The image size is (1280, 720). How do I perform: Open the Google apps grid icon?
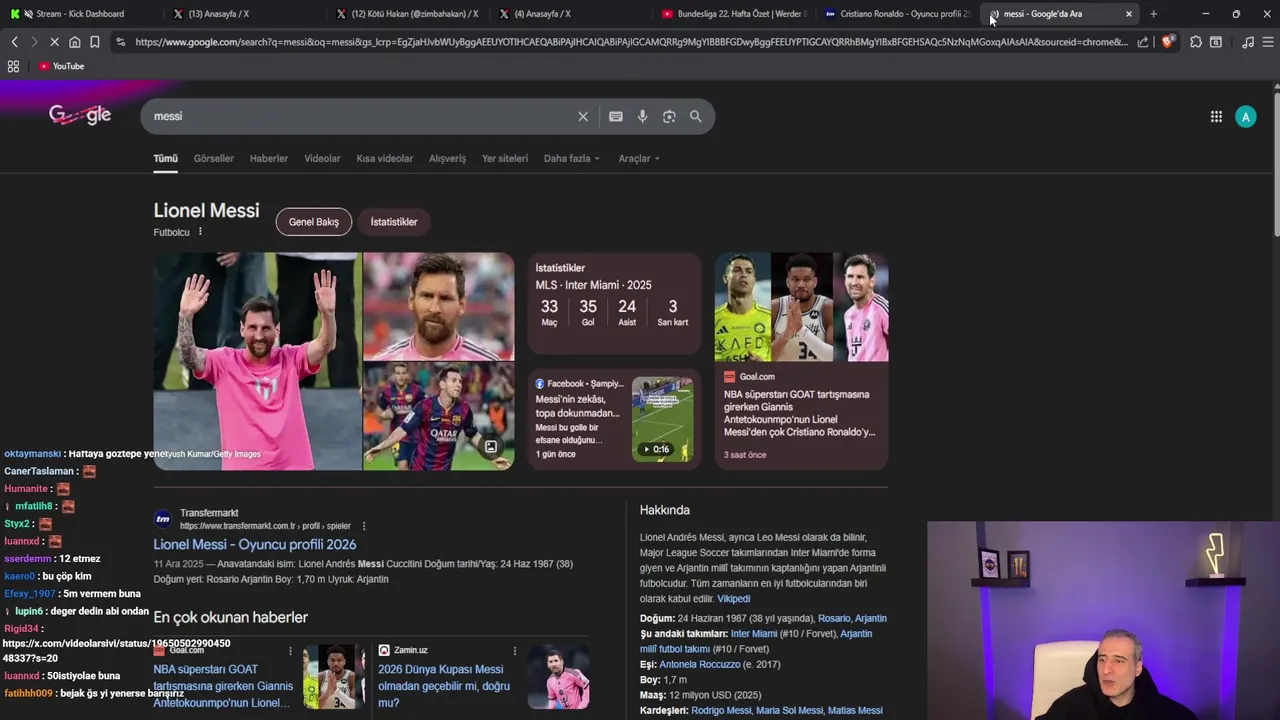(x=1216, y=116)
